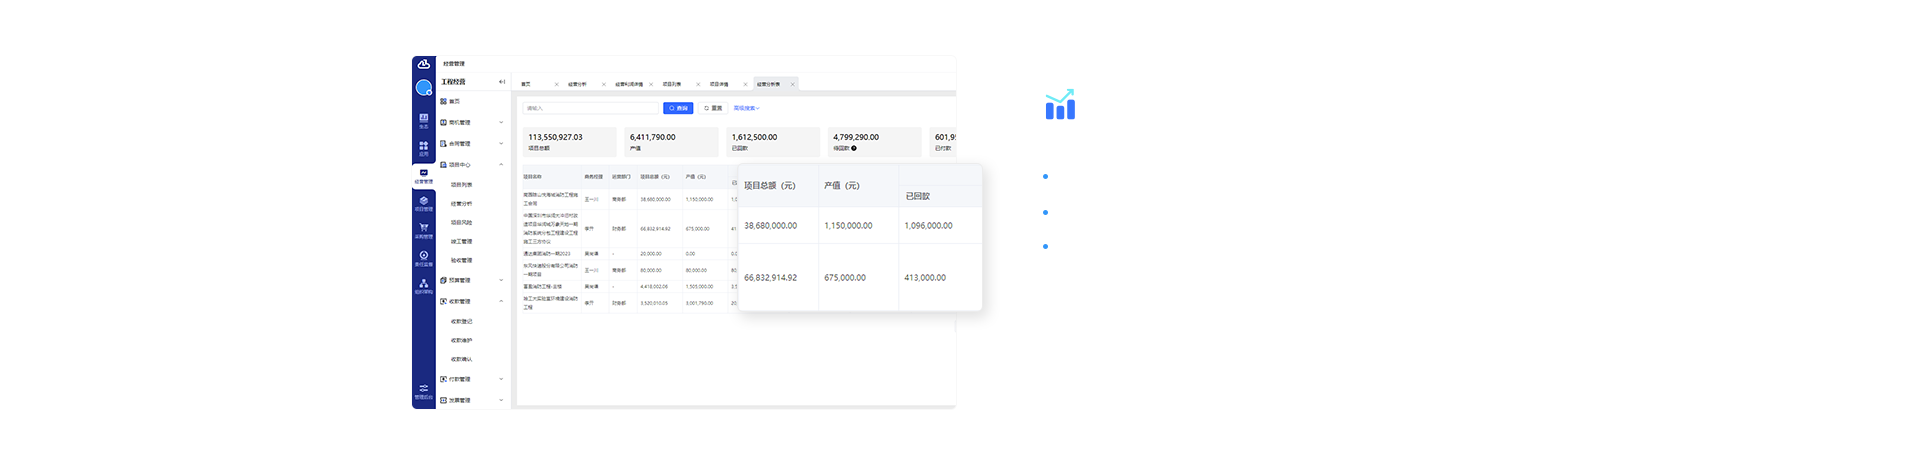This screenshot has width=1920, height=463.
Task: Open 经营分析 in the side menu
Action: pos(461,204)
